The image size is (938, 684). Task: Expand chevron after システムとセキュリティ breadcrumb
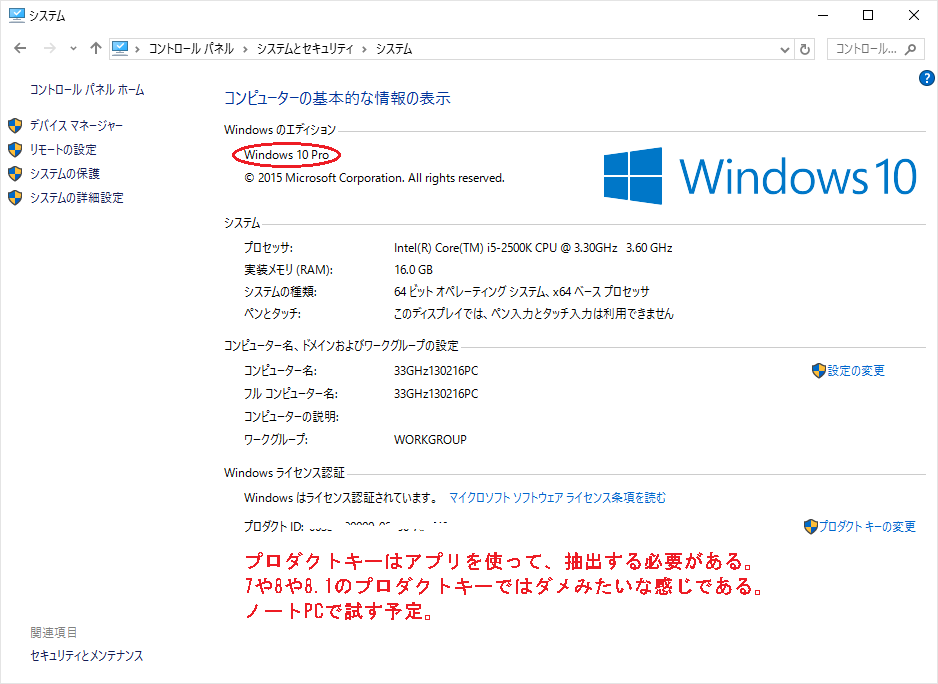(364, 49)
